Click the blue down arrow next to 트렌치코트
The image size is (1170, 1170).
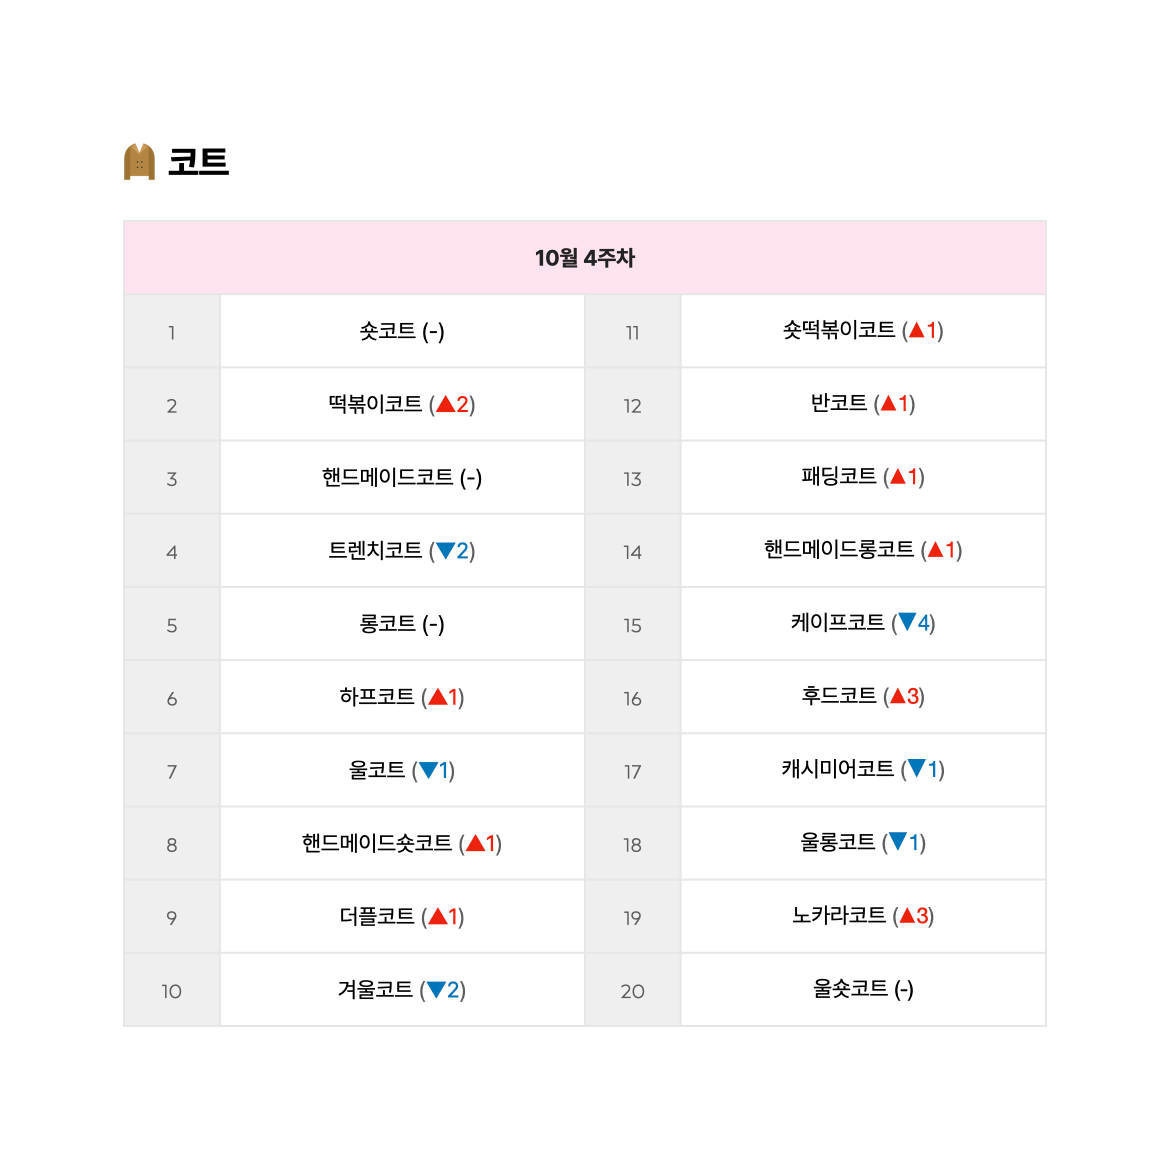(x=445, y=551)
